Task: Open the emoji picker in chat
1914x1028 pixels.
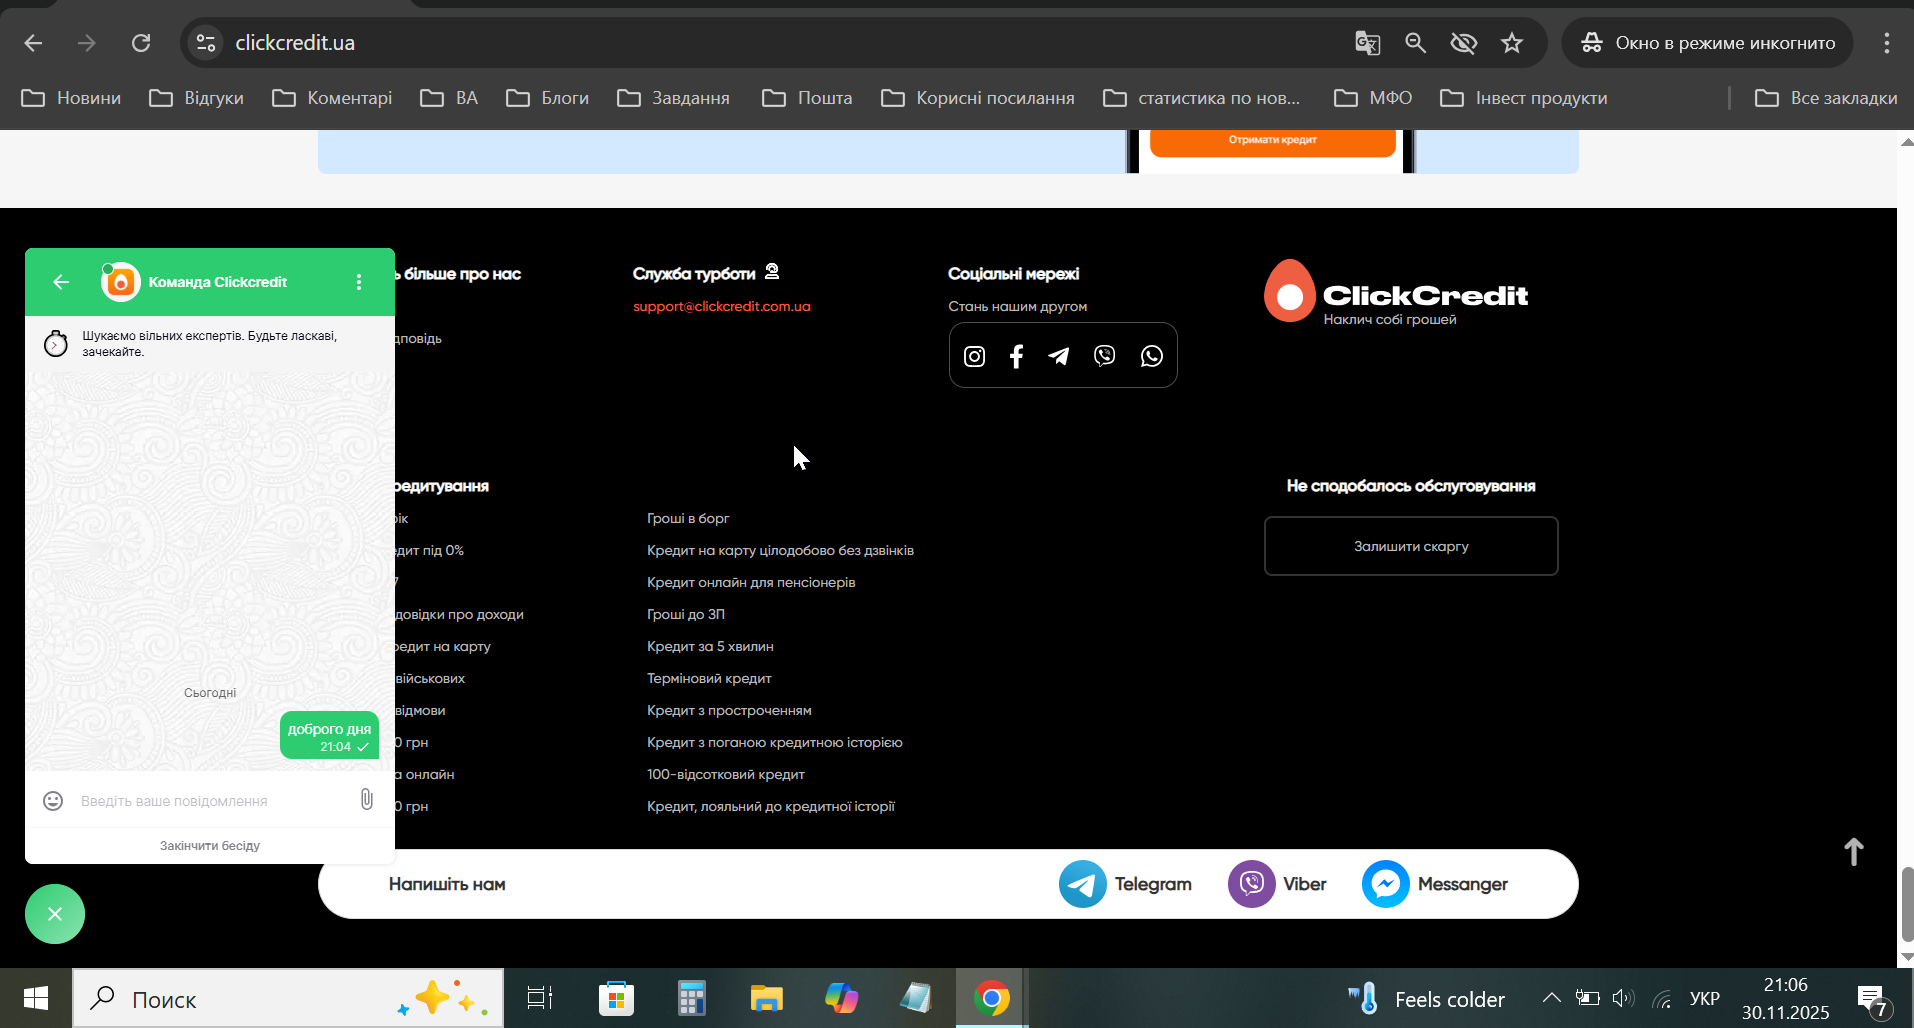Action: (x=53, y=801)
